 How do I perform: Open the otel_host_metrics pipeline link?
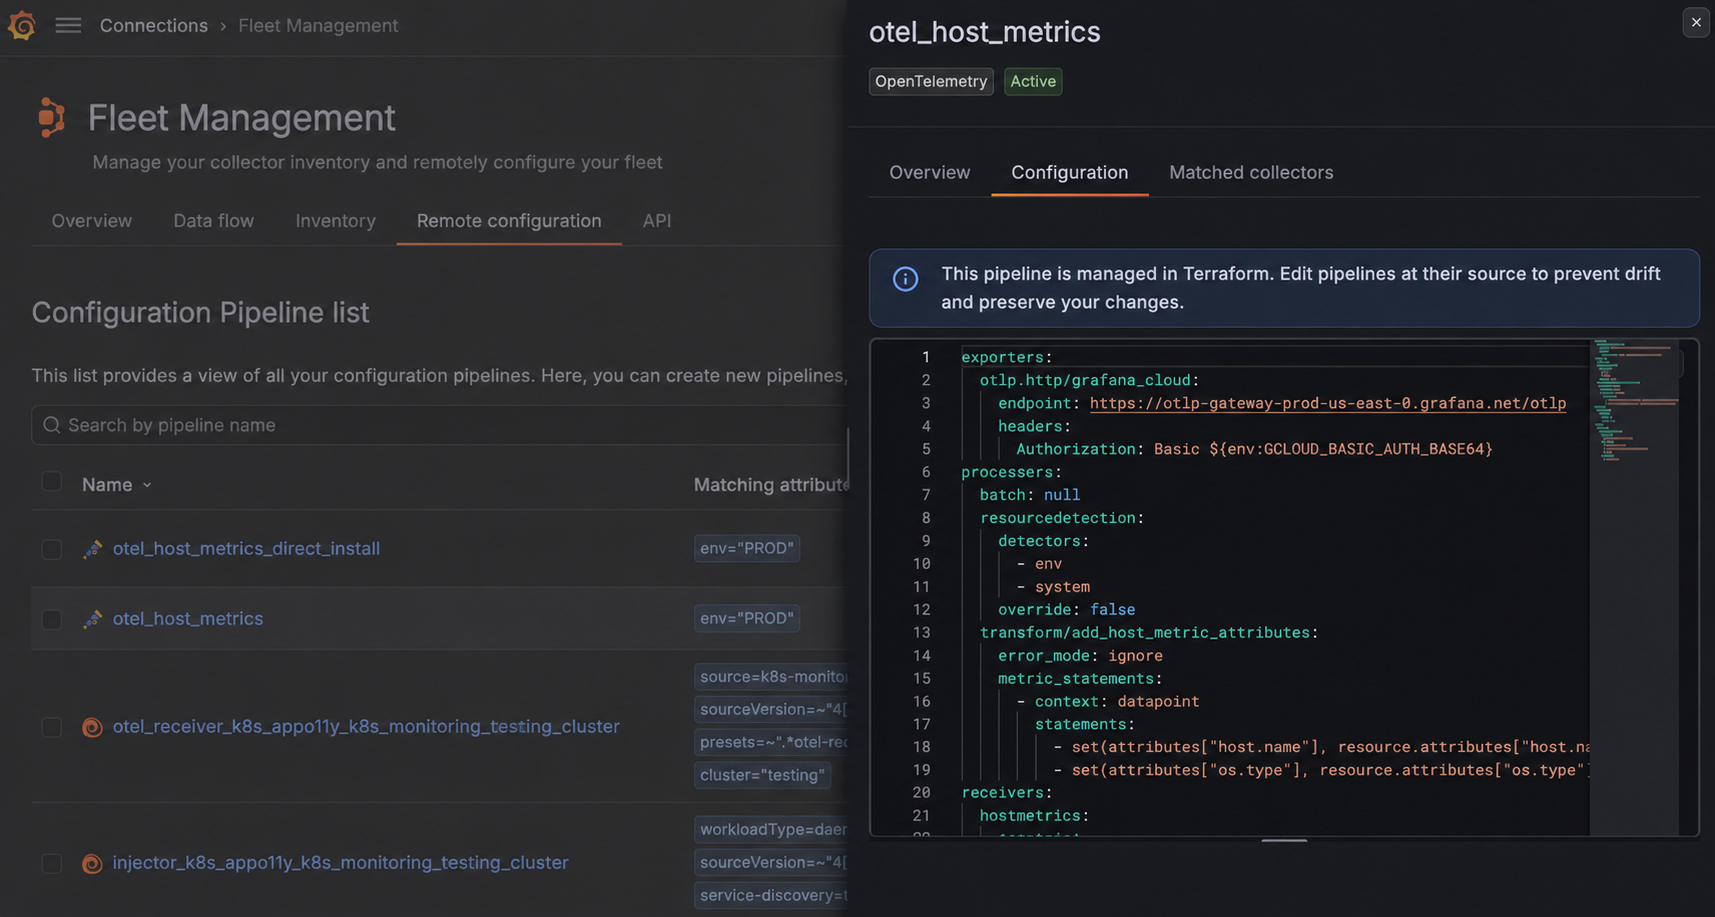point(188,619)
